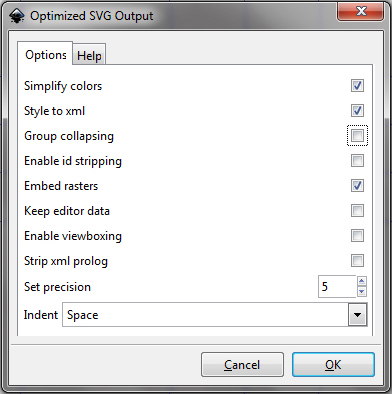Click the Optimized SVG Output title text
392x394 pixels.
click(92, 16)
